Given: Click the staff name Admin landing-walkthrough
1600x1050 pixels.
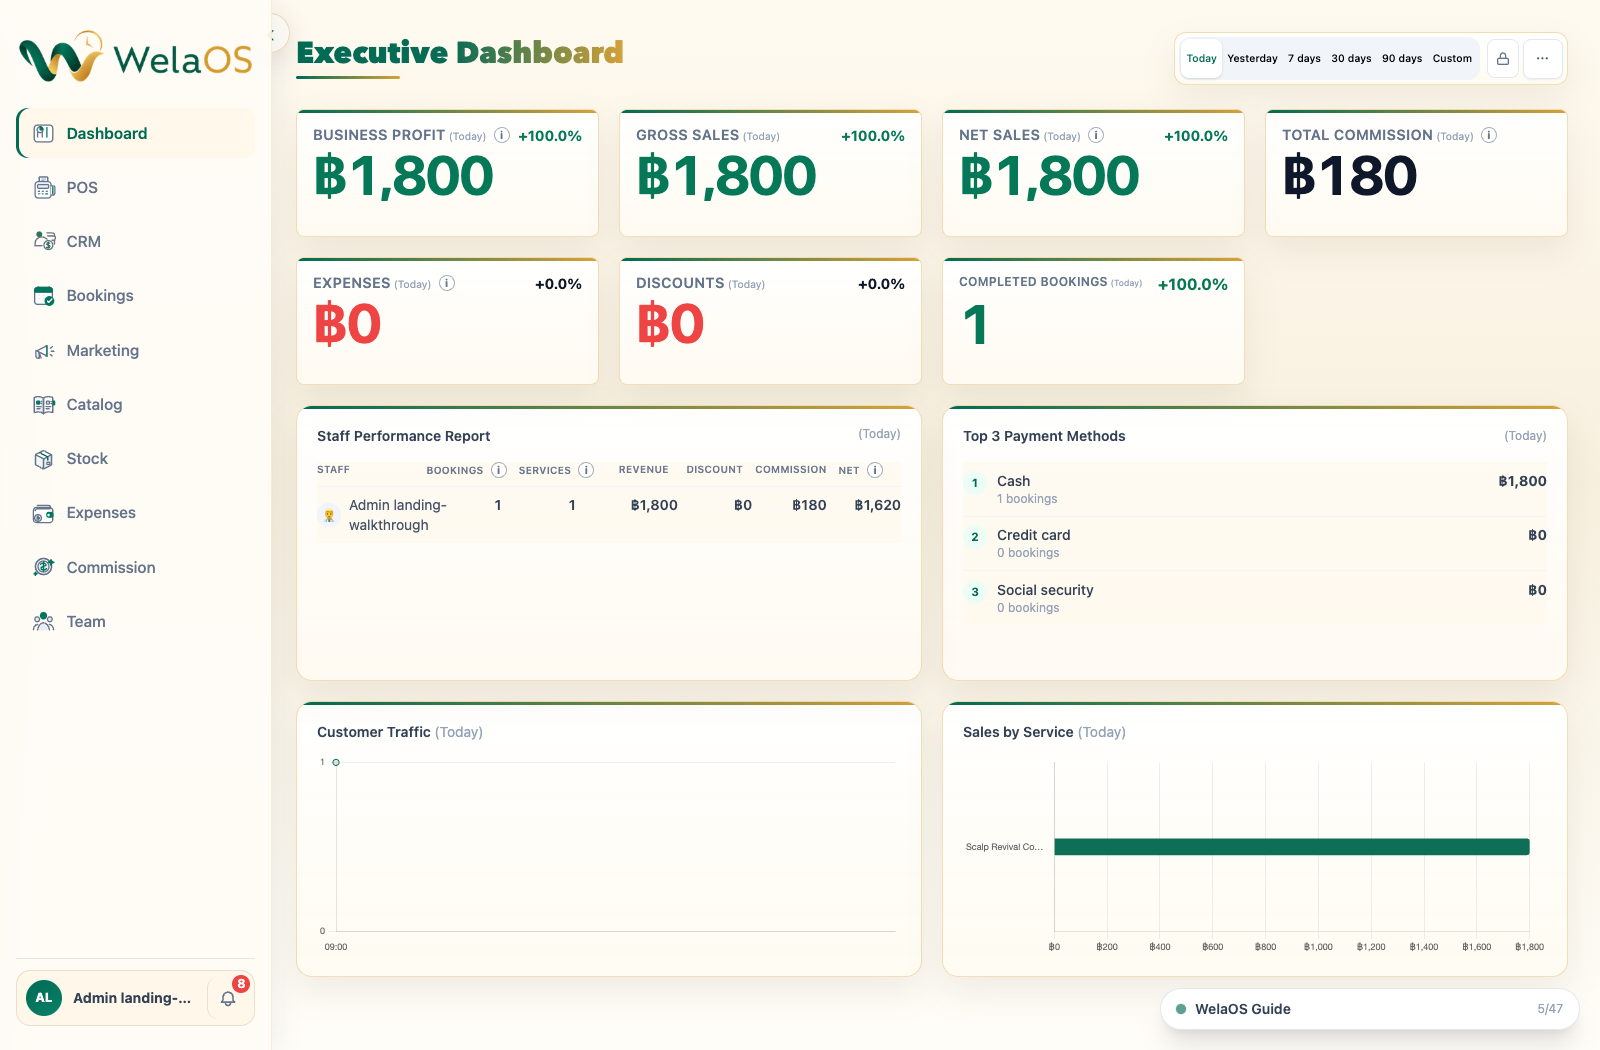Looking at the screenshot, I should [398, 515].
